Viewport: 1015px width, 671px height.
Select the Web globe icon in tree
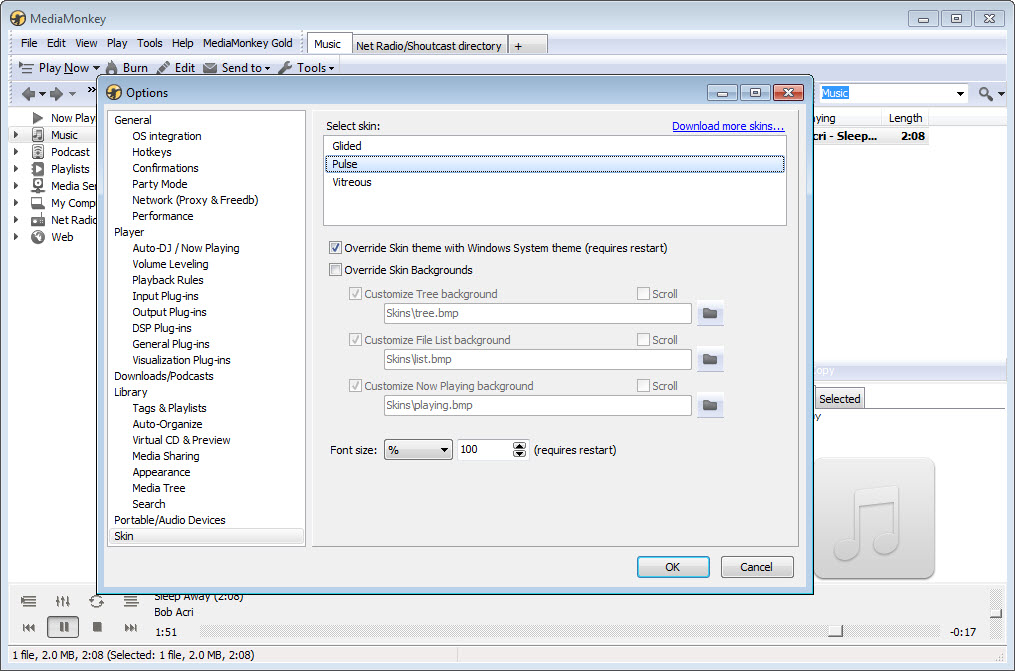38,237
